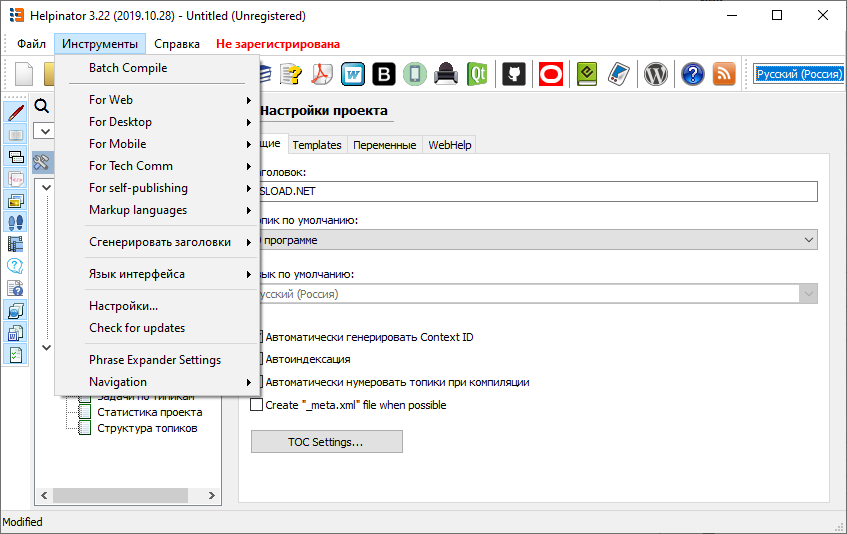Click the Word document export icon
Screen dimensions: 847x534
tap(353, 74)
